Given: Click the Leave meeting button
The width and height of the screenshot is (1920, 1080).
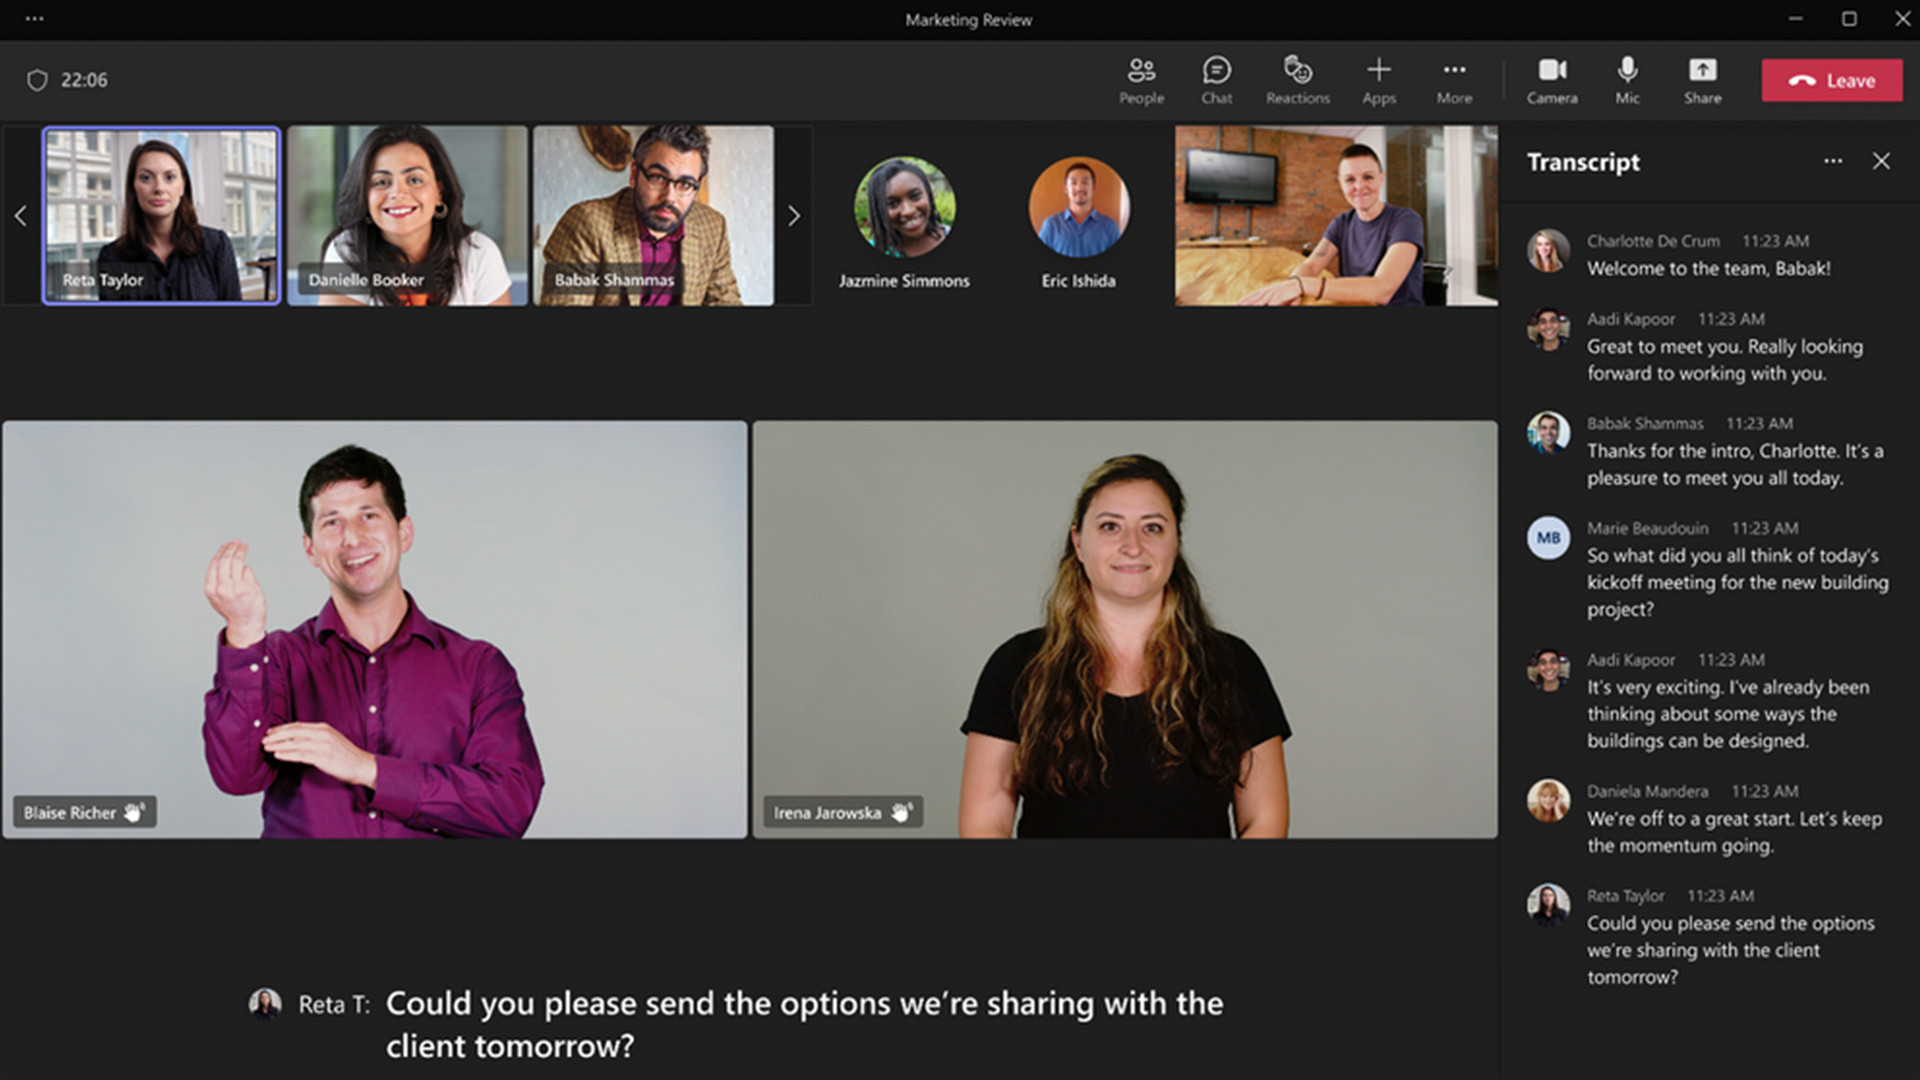Looking at the screenshot, I should point(1834,80).
